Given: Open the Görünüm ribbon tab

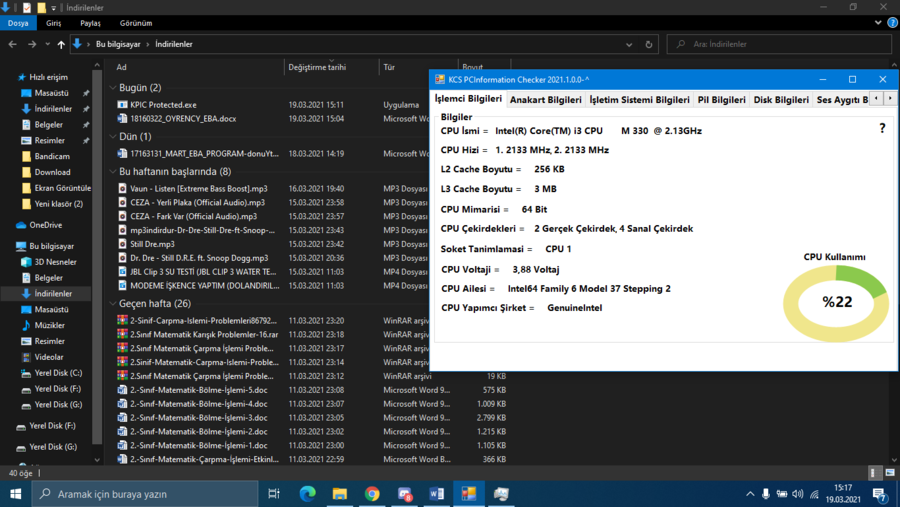Looking at the screenshot, I should coord(136,23).
